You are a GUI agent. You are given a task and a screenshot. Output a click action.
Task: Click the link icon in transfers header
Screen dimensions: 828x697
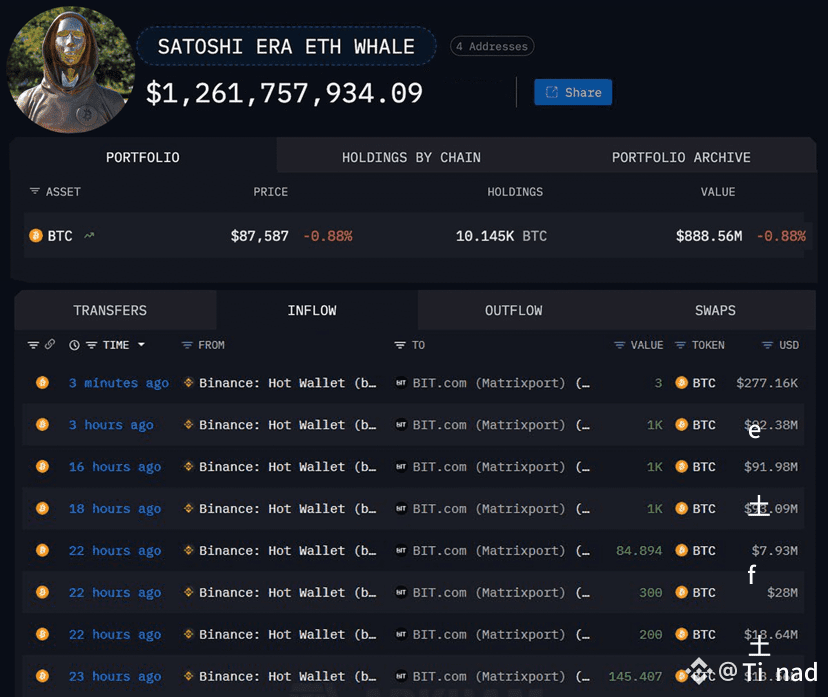pos(50,344)
